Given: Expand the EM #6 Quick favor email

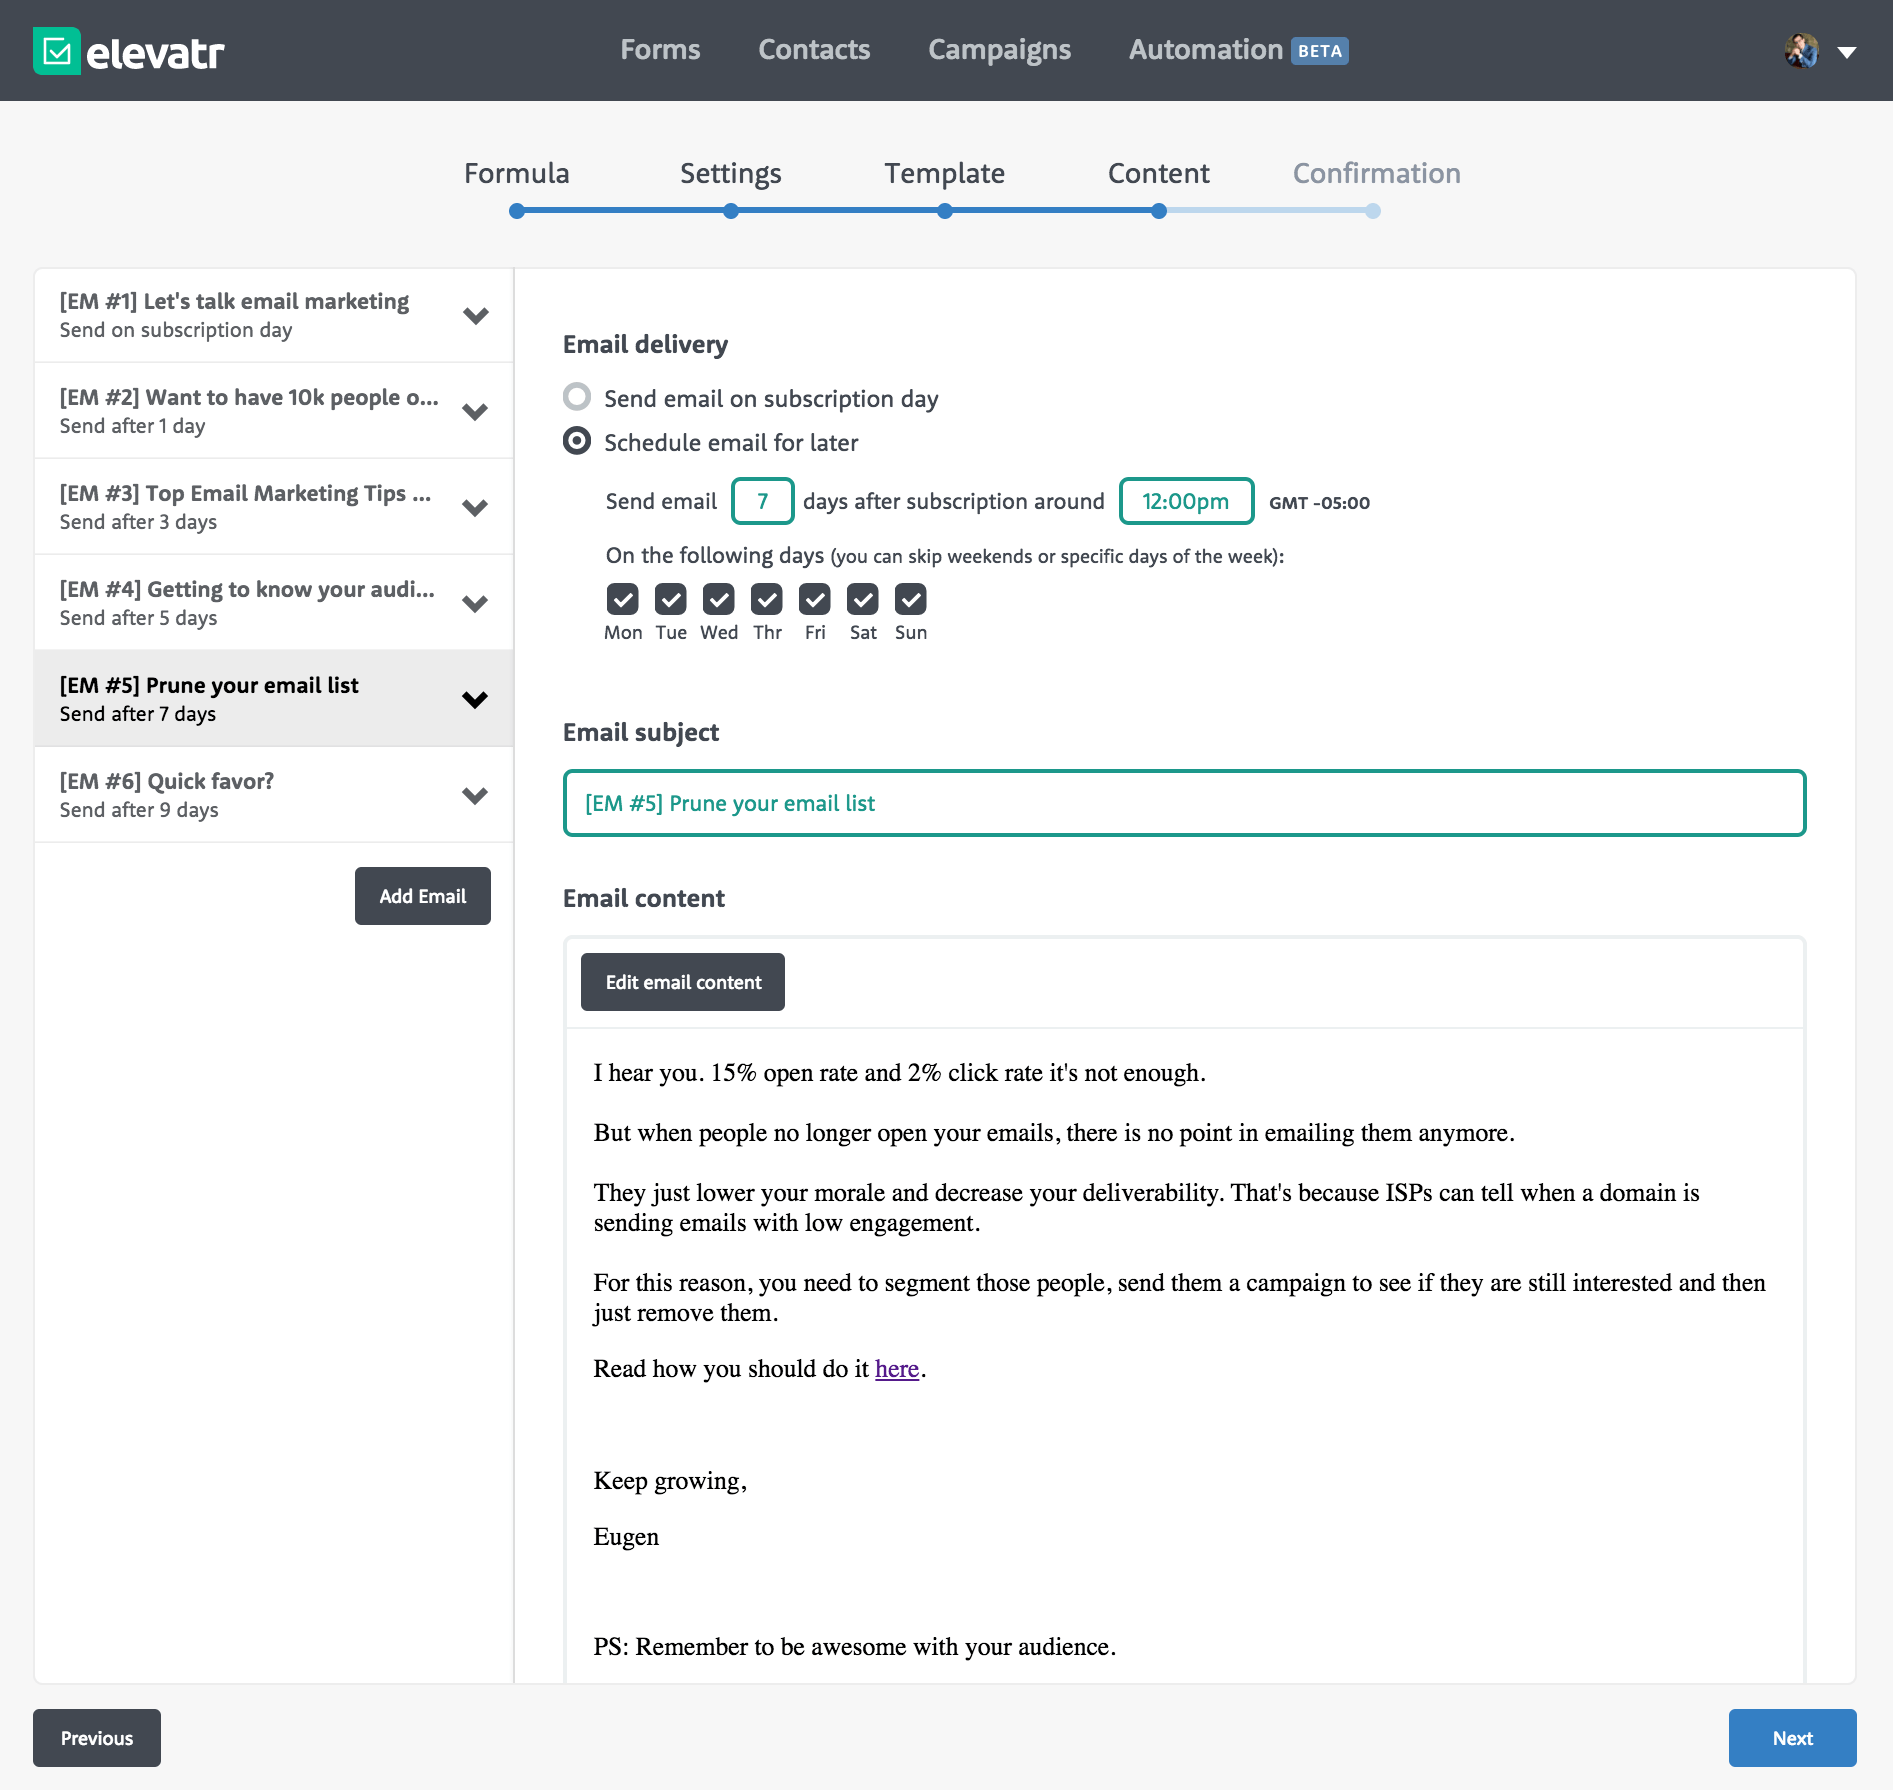Looking at the screenshot, I should 475,794.
